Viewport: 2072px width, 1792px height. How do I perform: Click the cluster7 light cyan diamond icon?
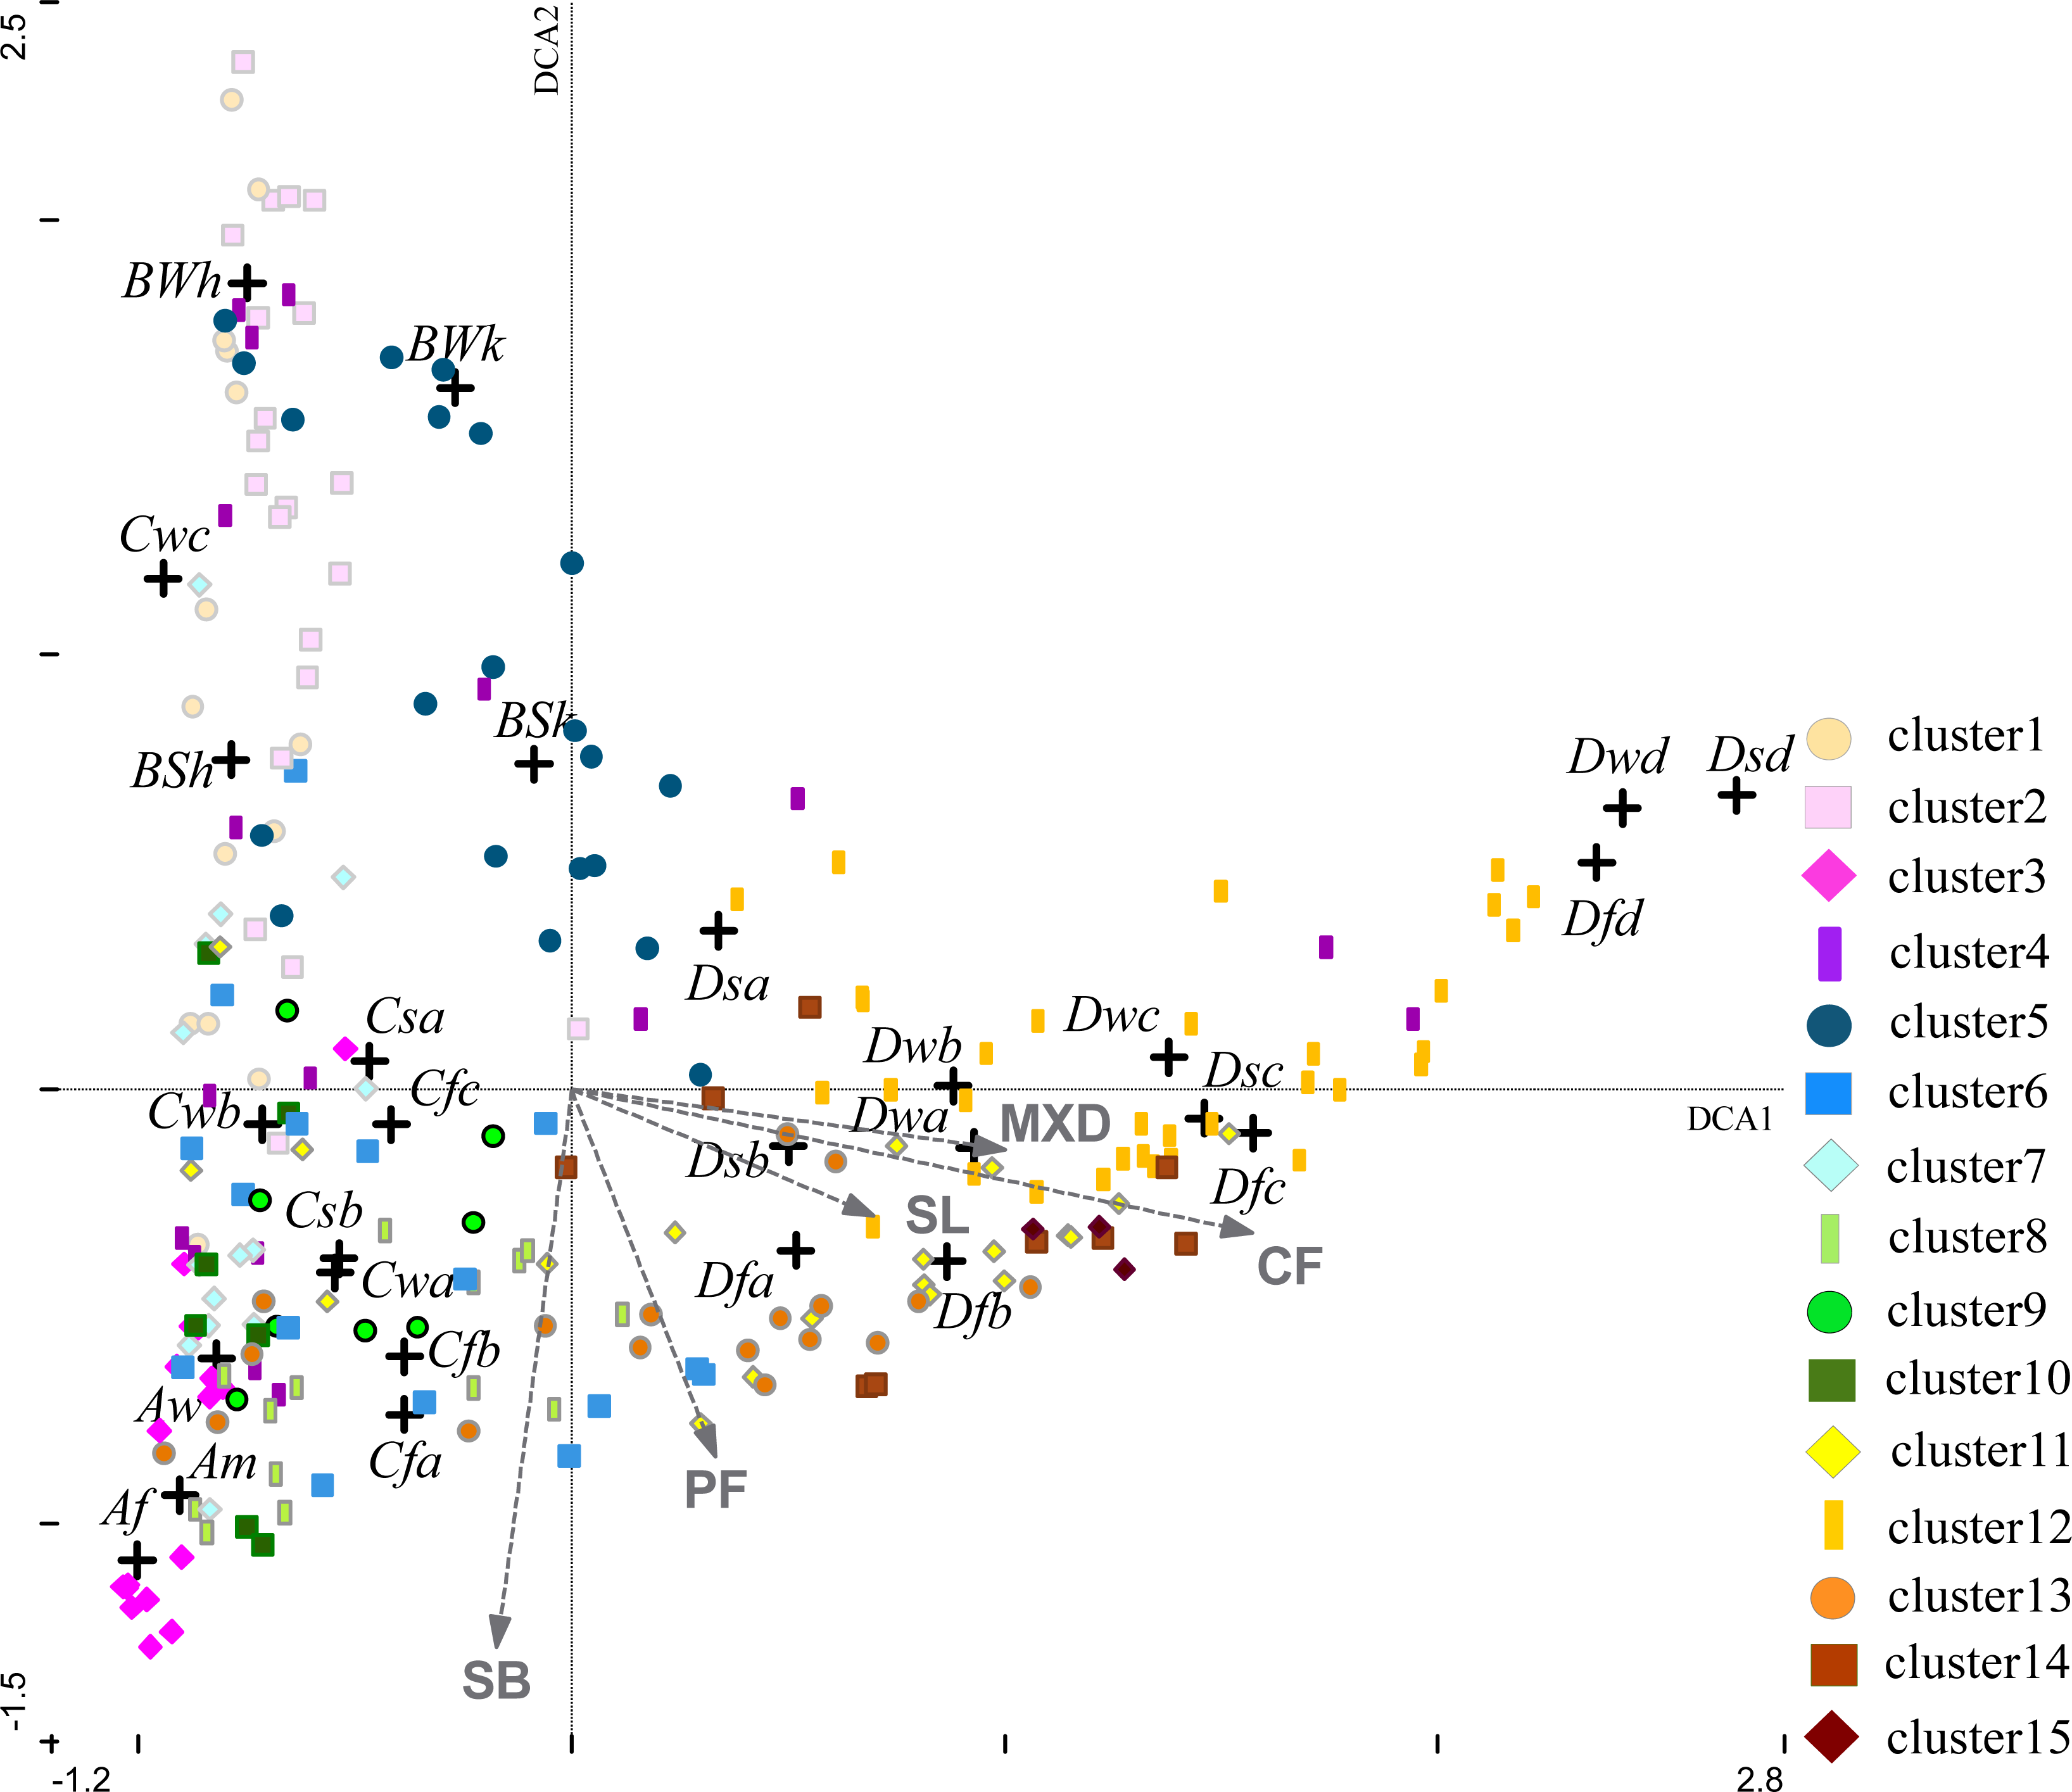(x=1830, y=1166)
